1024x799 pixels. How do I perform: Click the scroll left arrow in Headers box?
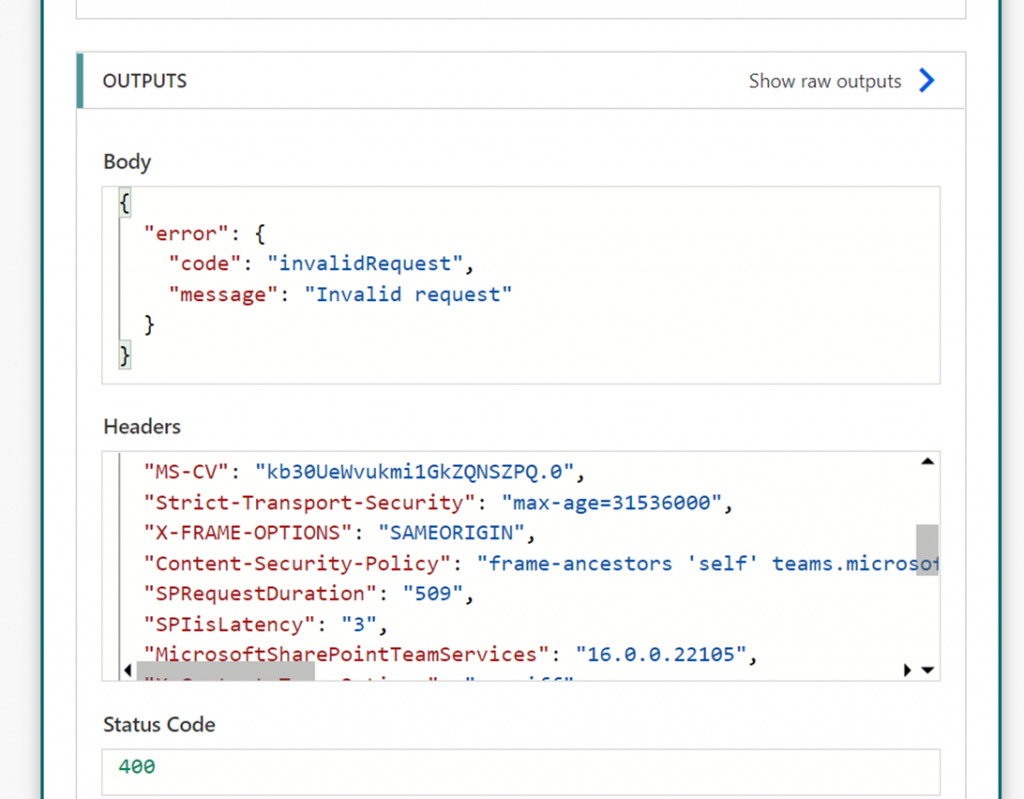point(127,670)
